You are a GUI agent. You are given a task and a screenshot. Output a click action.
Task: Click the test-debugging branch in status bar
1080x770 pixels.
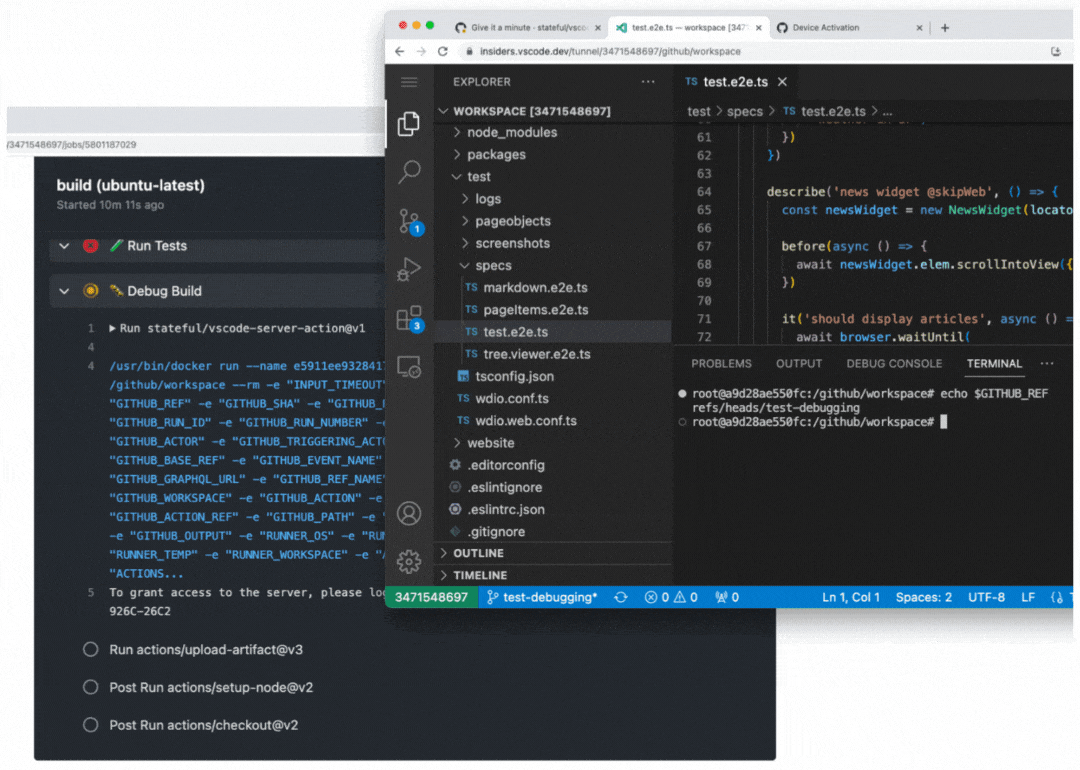(x=540, y=597)
